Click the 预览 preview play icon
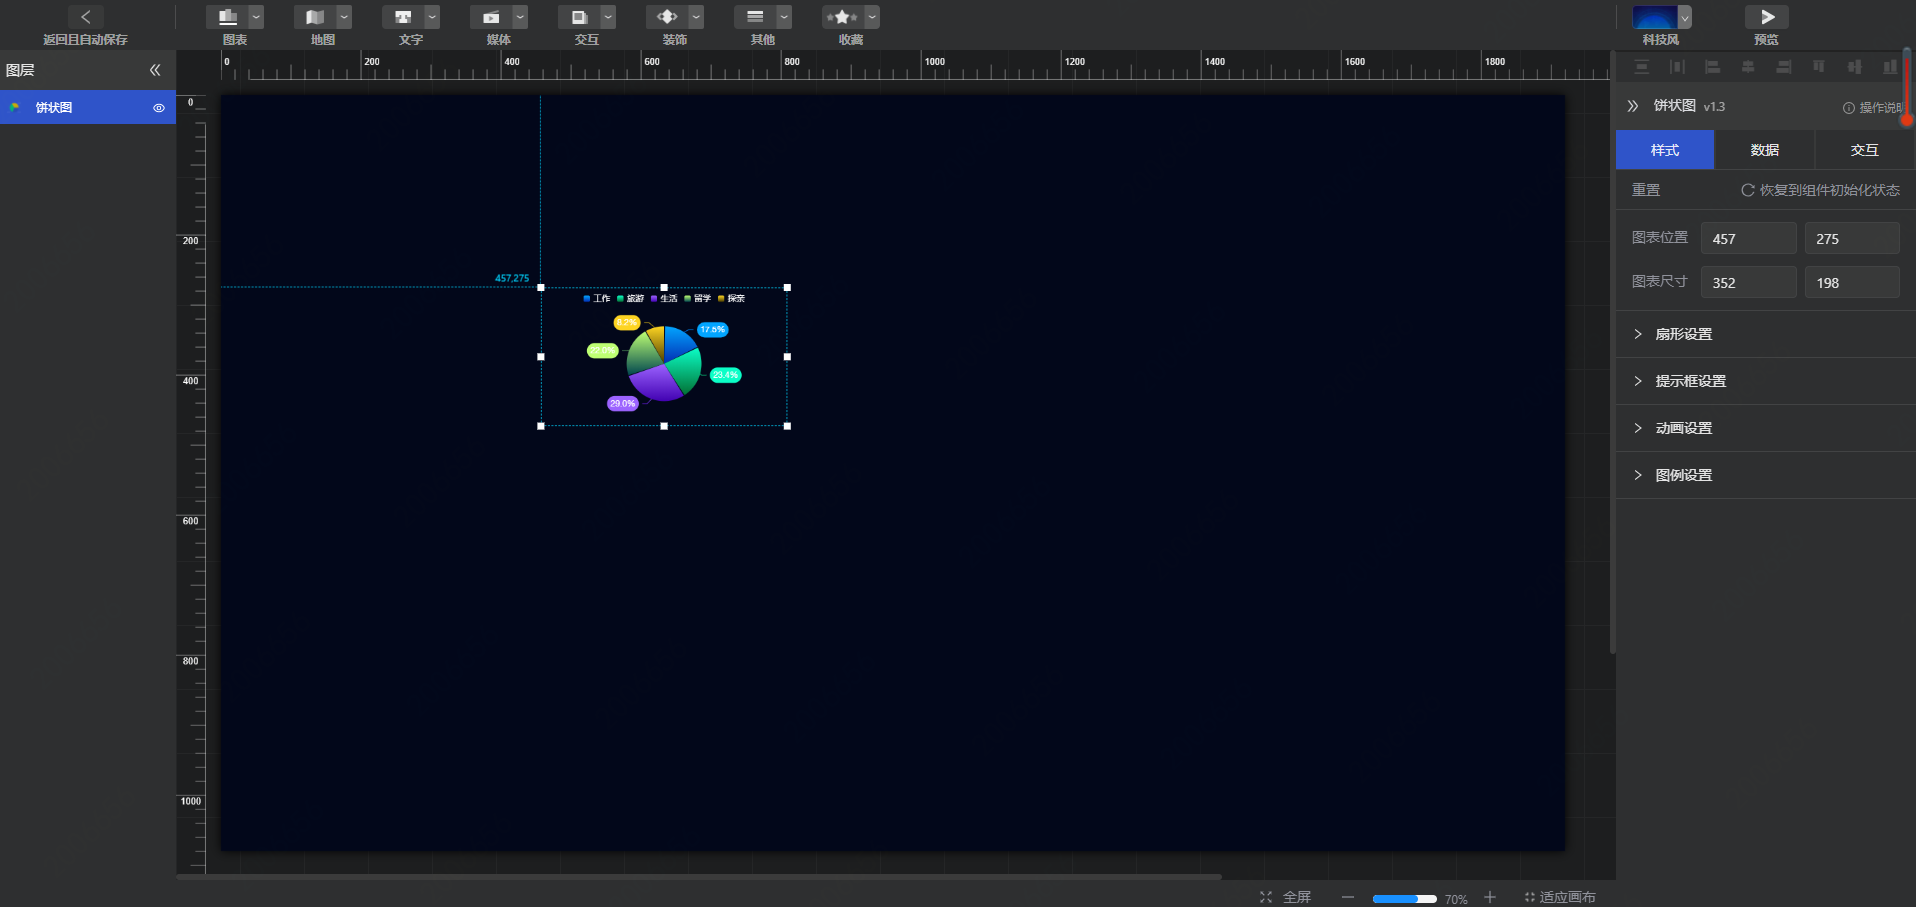 point(1767,17)
